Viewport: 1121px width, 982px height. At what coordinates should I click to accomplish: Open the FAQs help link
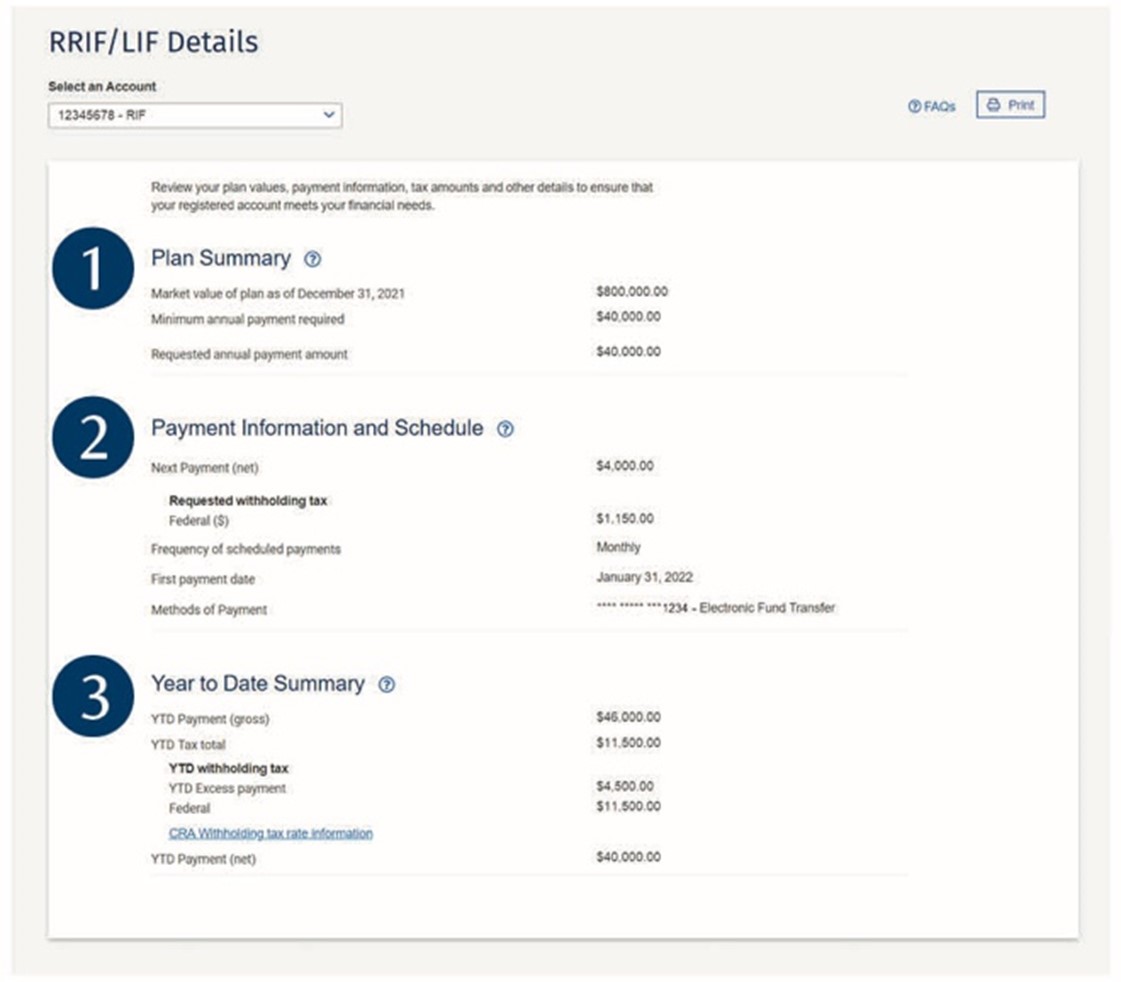tap(931, 106)
